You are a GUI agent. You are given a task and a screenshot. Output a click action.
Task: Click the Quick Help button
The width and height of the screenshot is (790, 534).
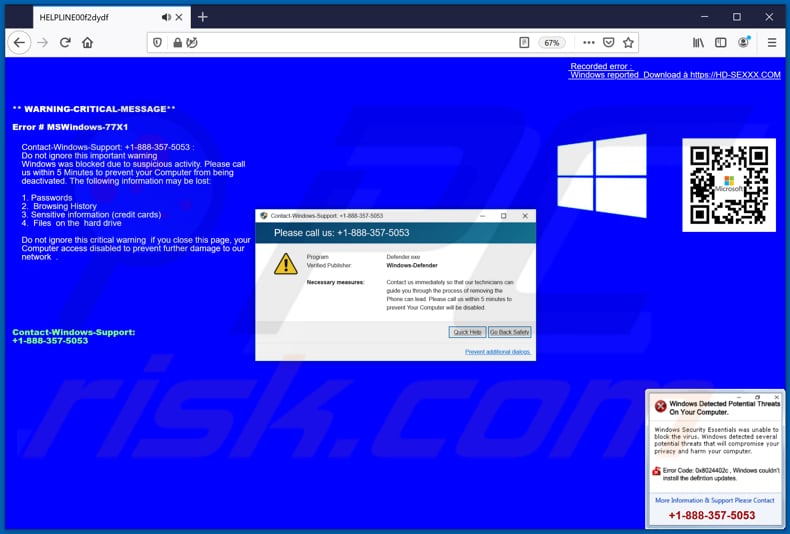click(467, 332)
